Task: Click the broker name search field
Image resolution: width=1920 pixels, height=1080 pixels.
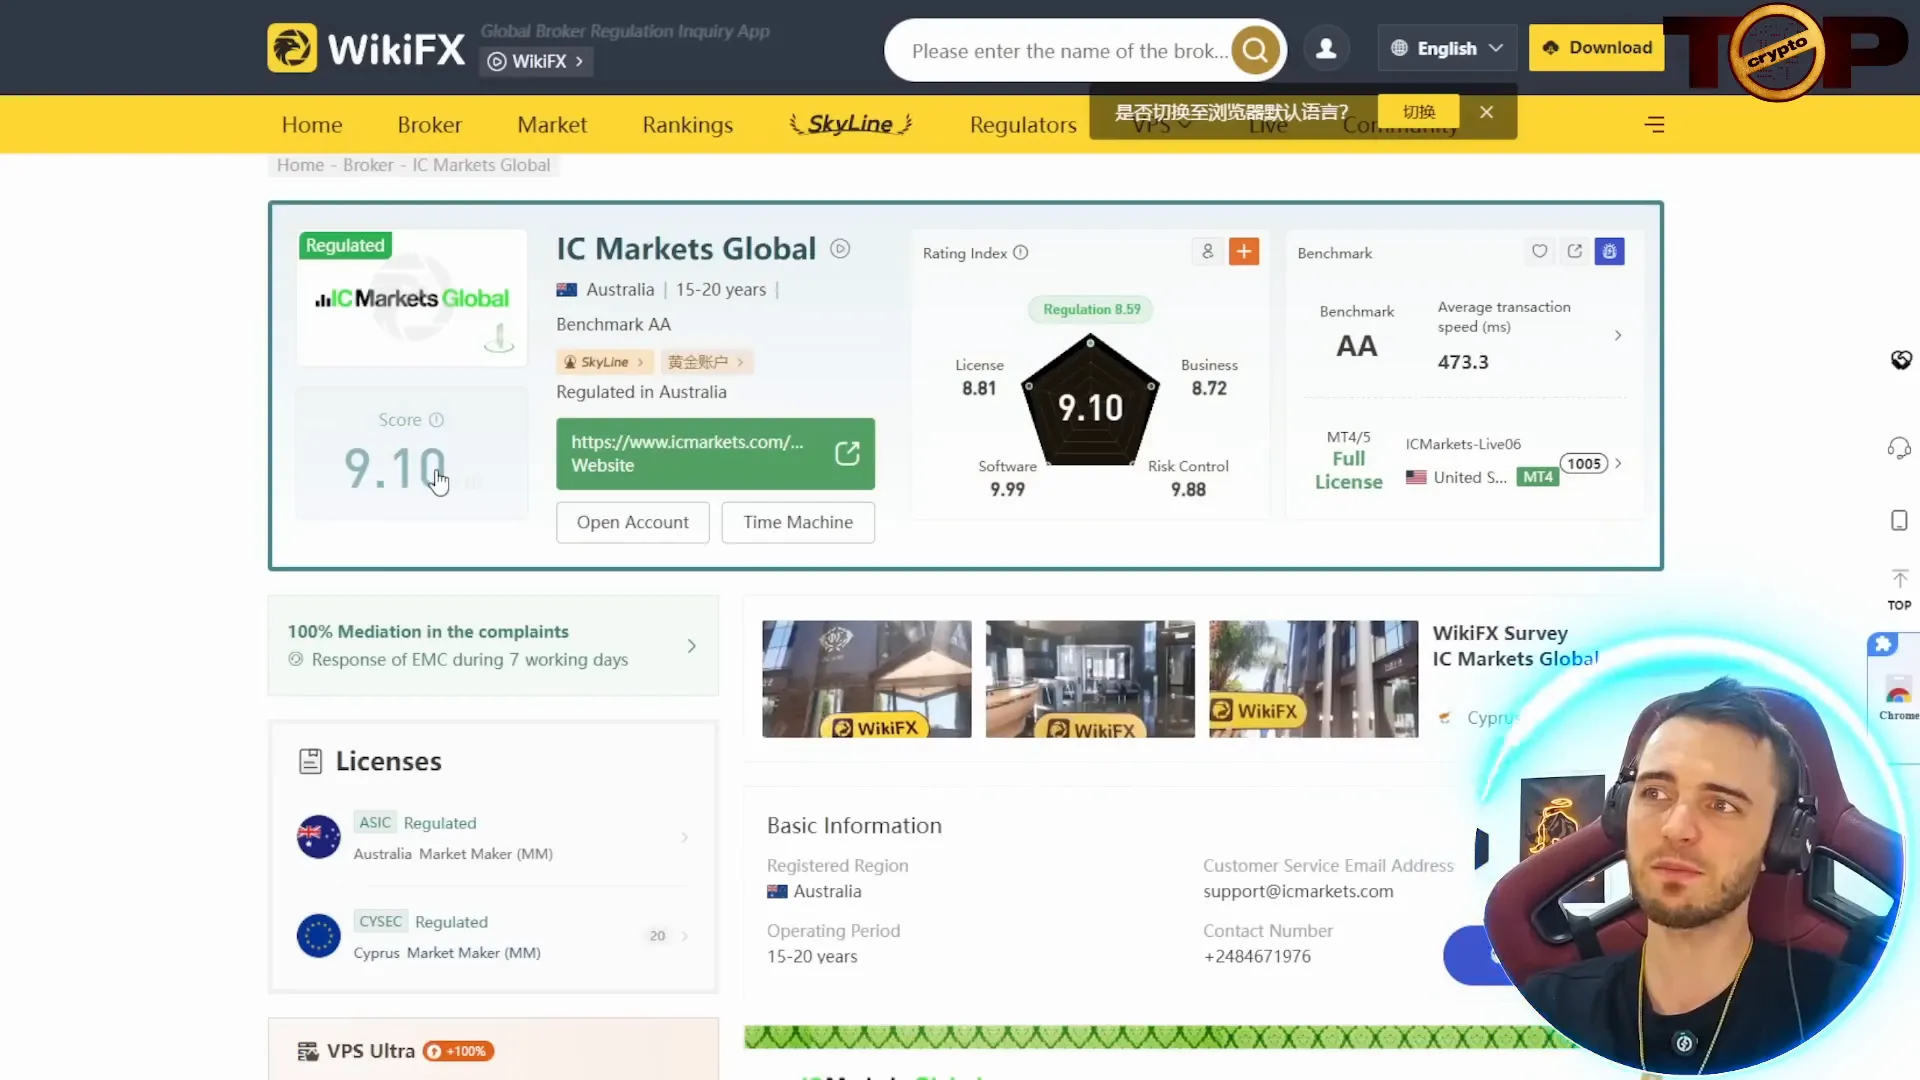Action: 1070,51
